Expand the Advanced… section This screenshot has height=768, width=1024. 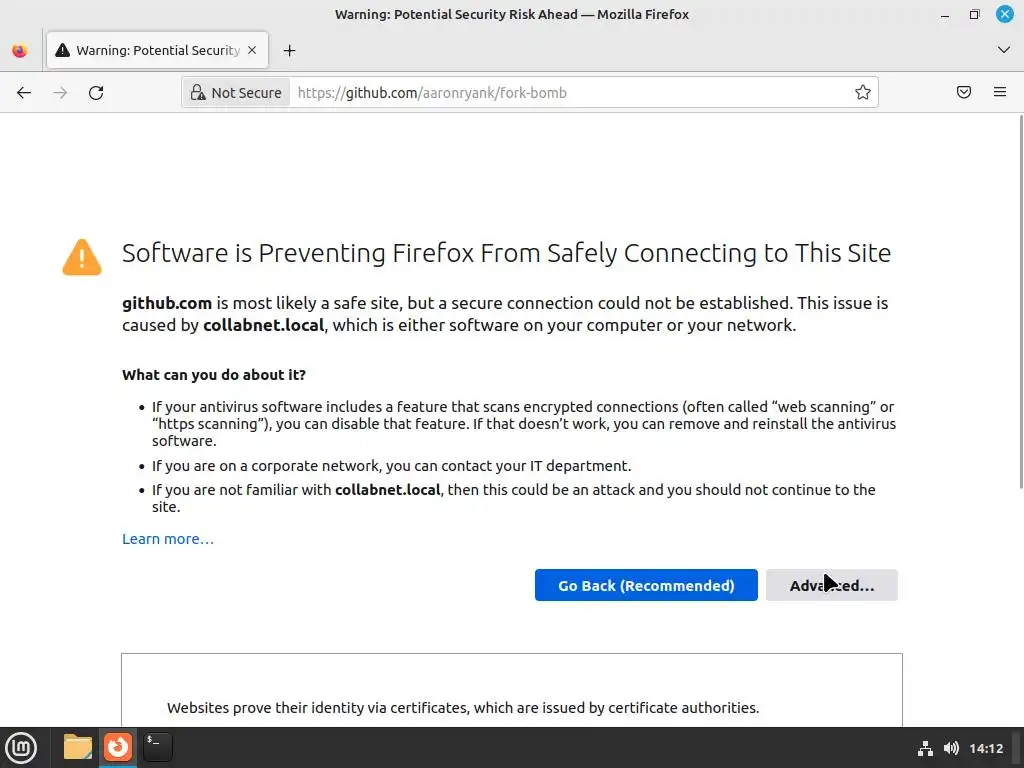(x=831, y=586)
